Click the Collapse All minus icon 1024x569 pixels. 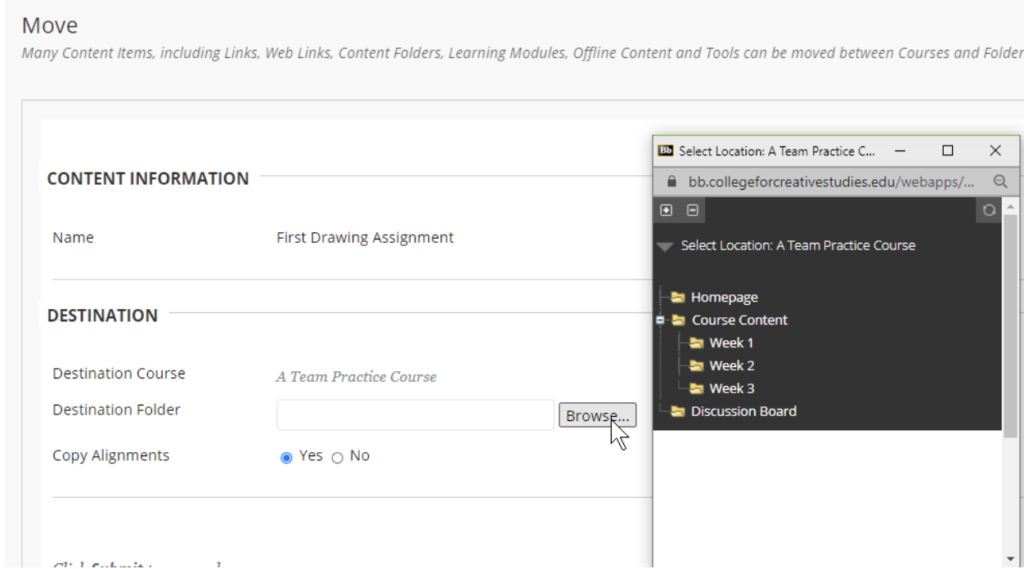point(692,210)
